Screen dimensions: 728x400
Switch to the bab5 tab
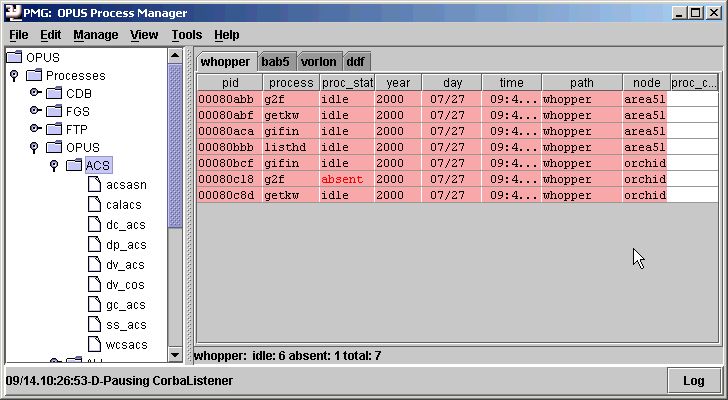tap(275, 61)
